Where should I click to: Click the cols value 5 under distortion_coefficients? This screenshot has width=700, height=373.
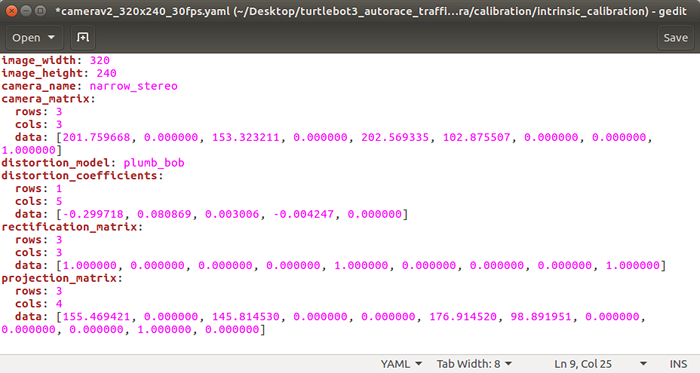59,201
